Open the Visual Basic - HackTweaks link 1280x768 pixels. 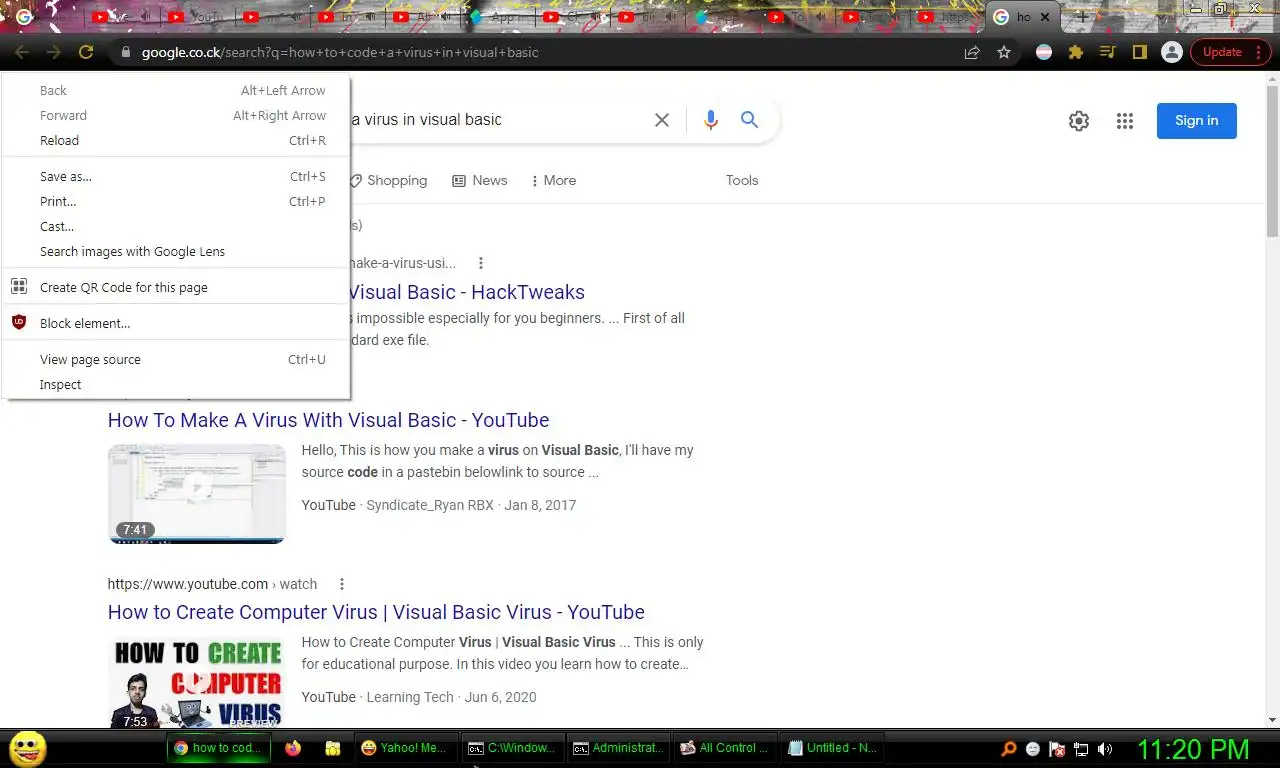tap(467, 292)
